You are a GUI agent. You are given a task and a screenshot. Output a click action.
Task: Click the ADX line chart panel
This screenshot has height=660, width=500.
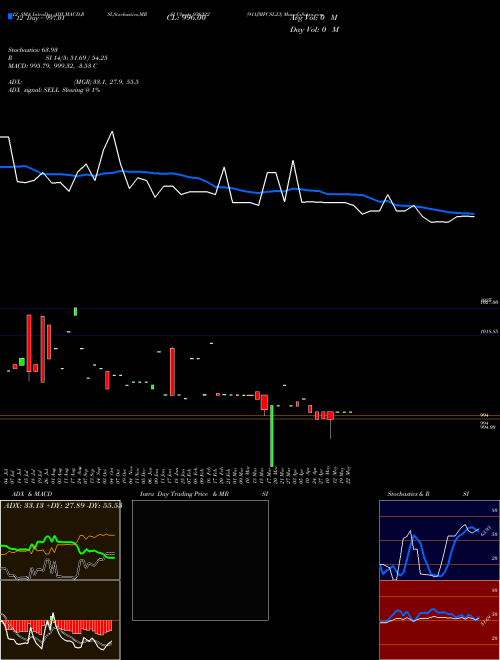pos(60,540)
